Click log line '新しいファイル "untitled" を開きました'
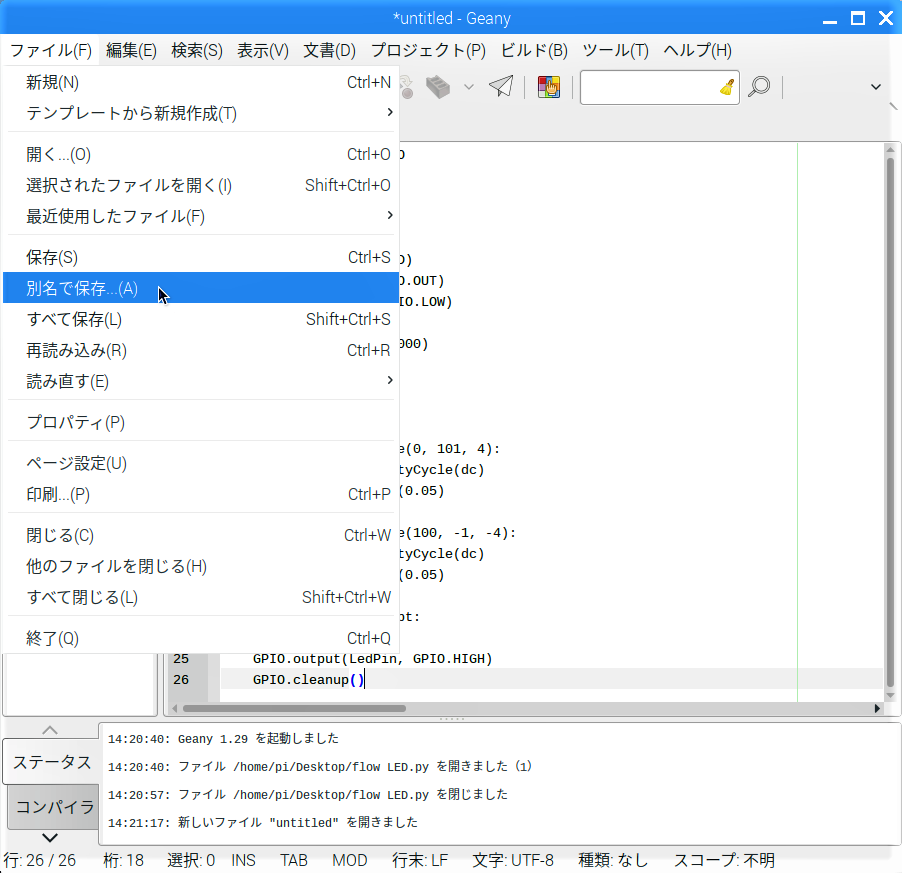902x873 pixels. pos(263,822)
